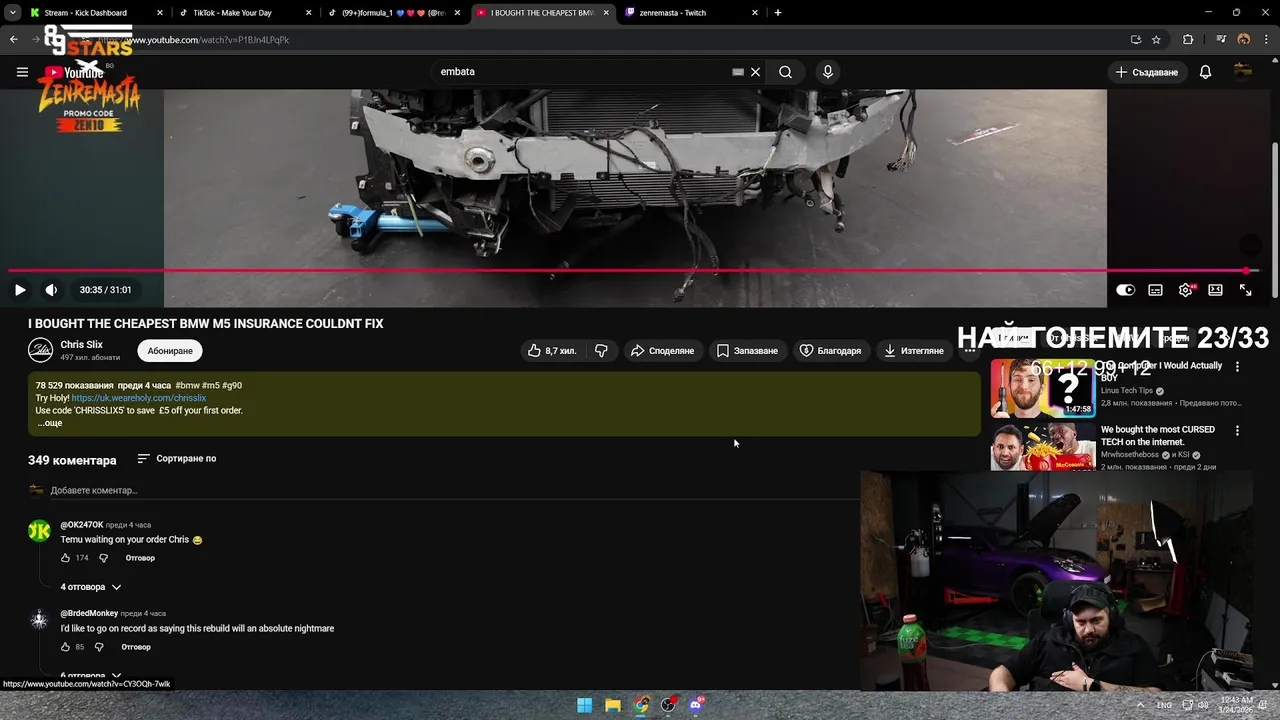Open the player settings gear
The height and width of the screenshot is (720, 1280).
(x=1185, y=290)
